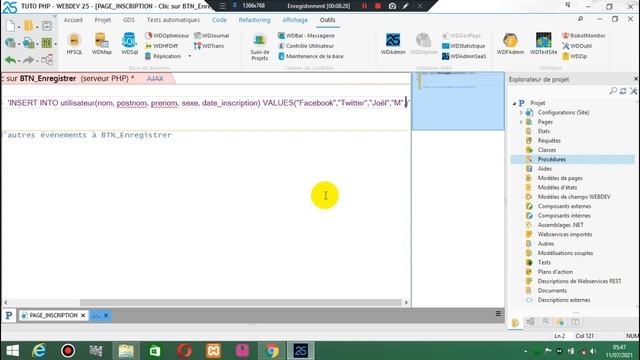Open Suivi de Projets
This screenshot has width=640, height=360.
pos(260,47)
